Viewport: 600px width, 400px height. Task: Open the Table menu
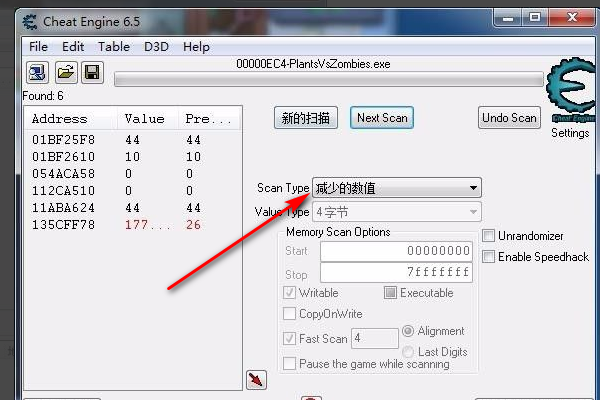click(114, 47)
